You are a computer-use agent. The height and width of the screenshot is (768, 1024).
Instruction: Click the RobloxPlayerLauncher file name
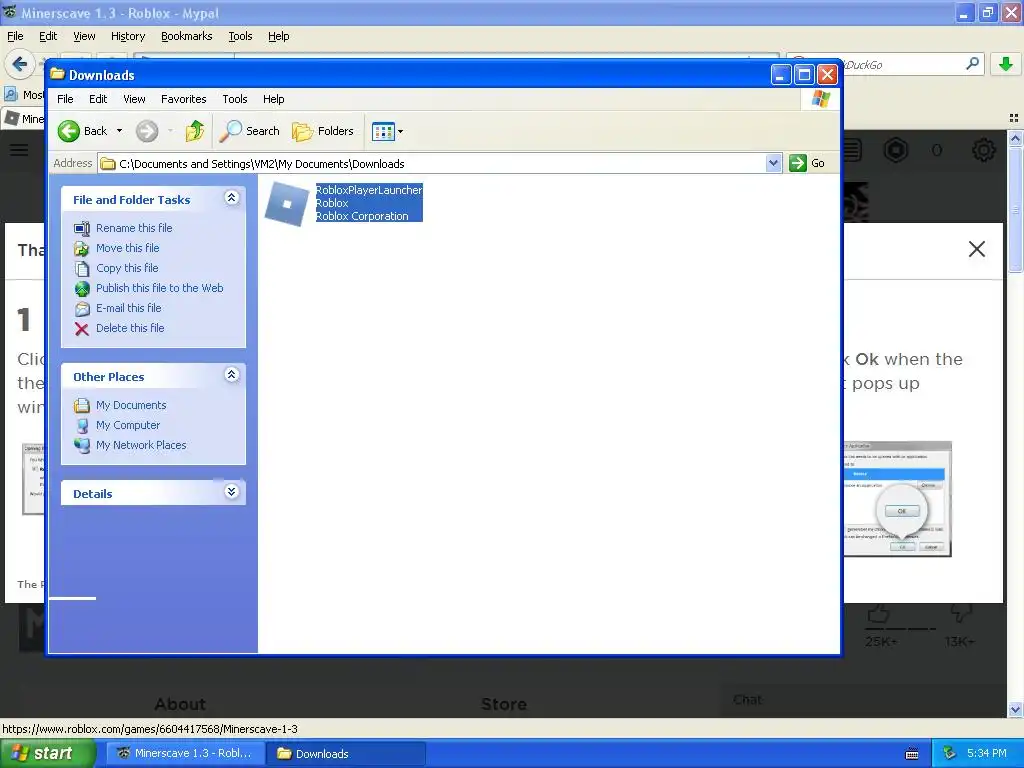pos(369,190)
